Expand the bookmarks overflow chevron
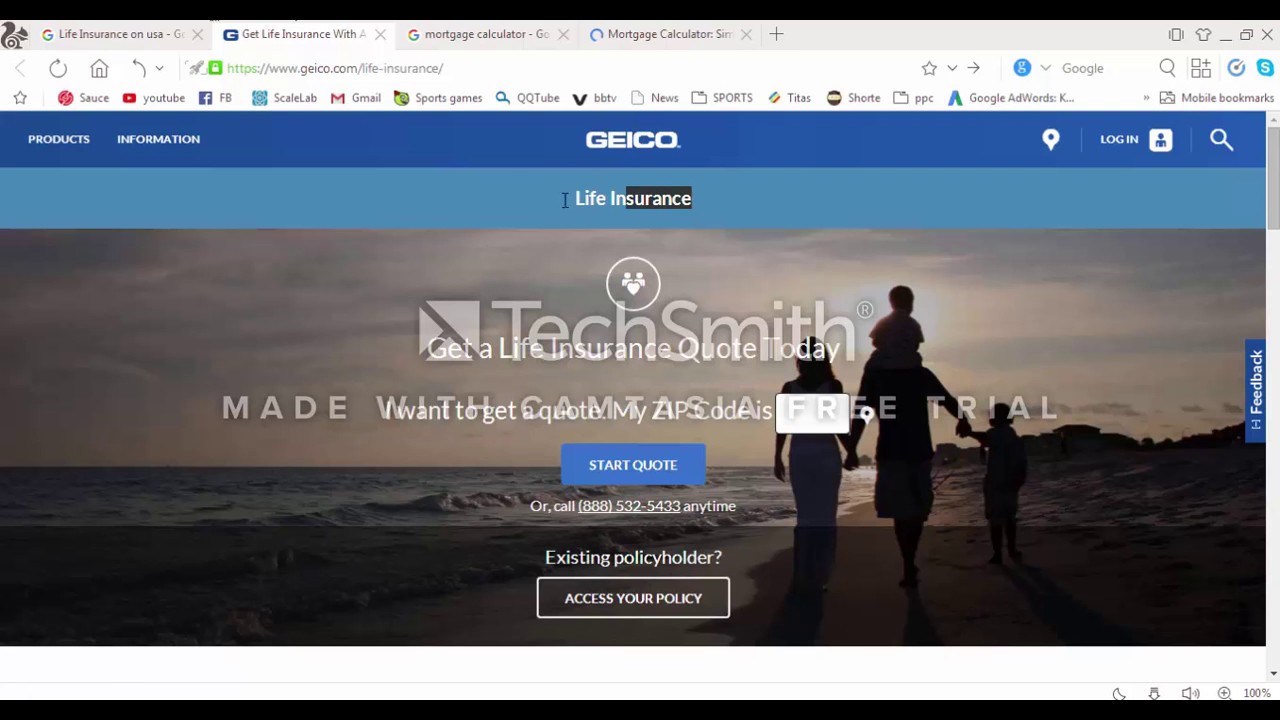 [1146, 98]
